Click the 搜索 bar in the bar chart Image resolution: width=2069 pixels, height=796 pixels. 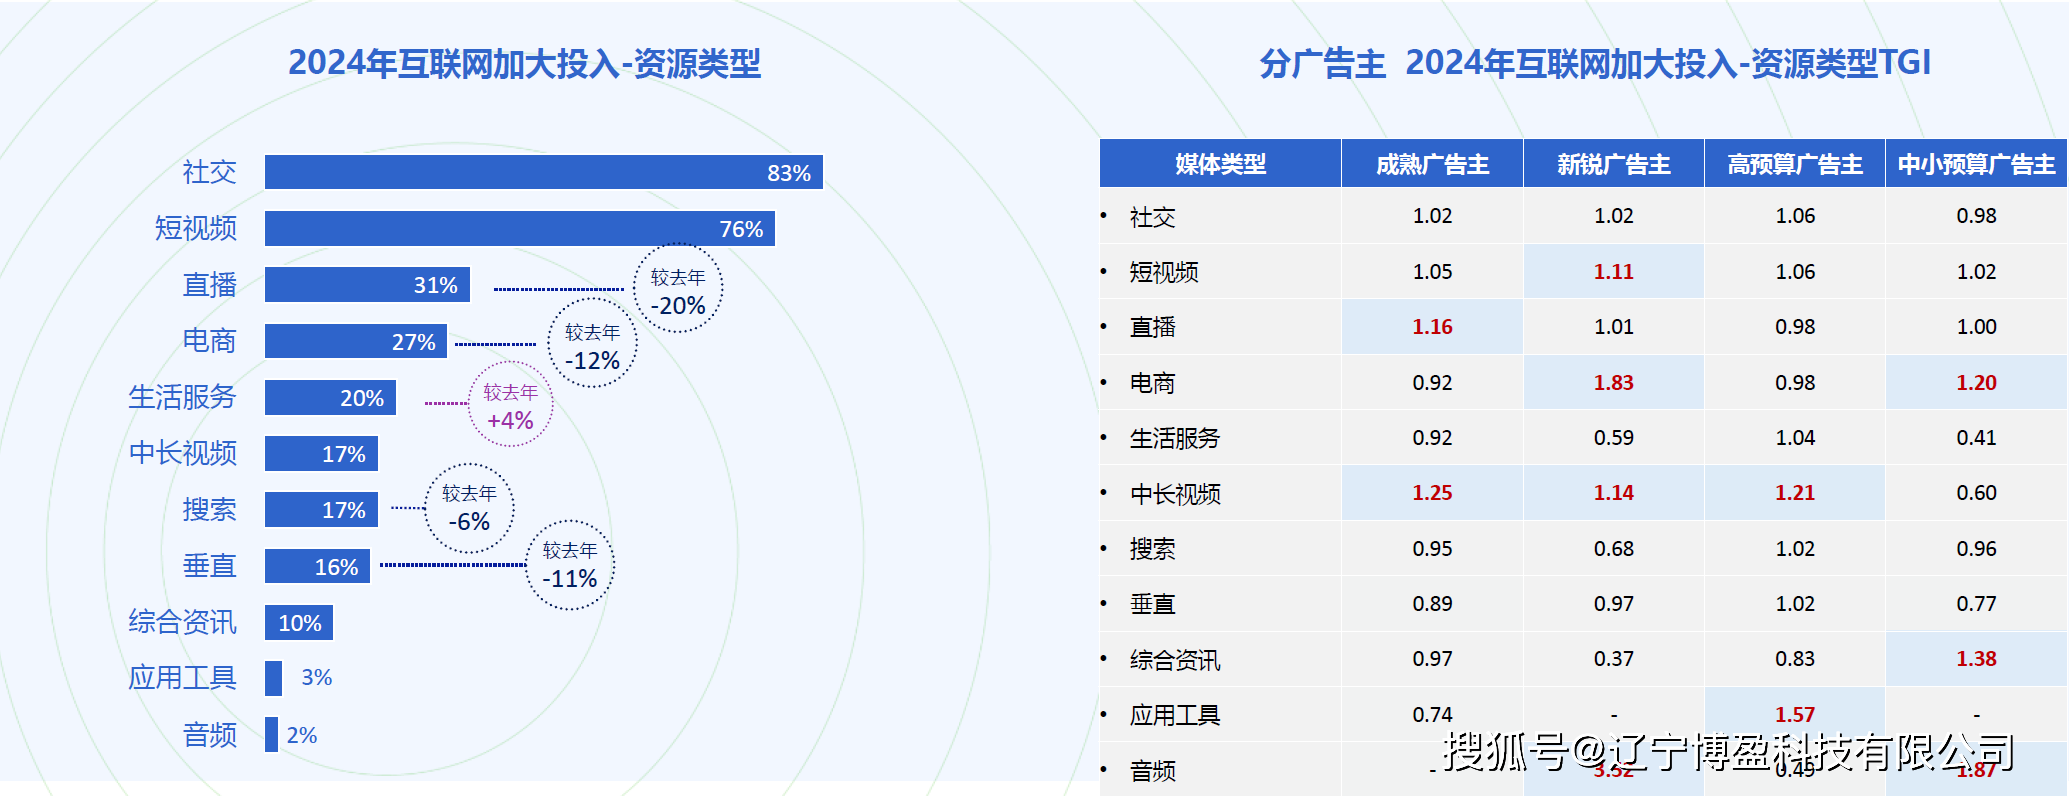321,509
